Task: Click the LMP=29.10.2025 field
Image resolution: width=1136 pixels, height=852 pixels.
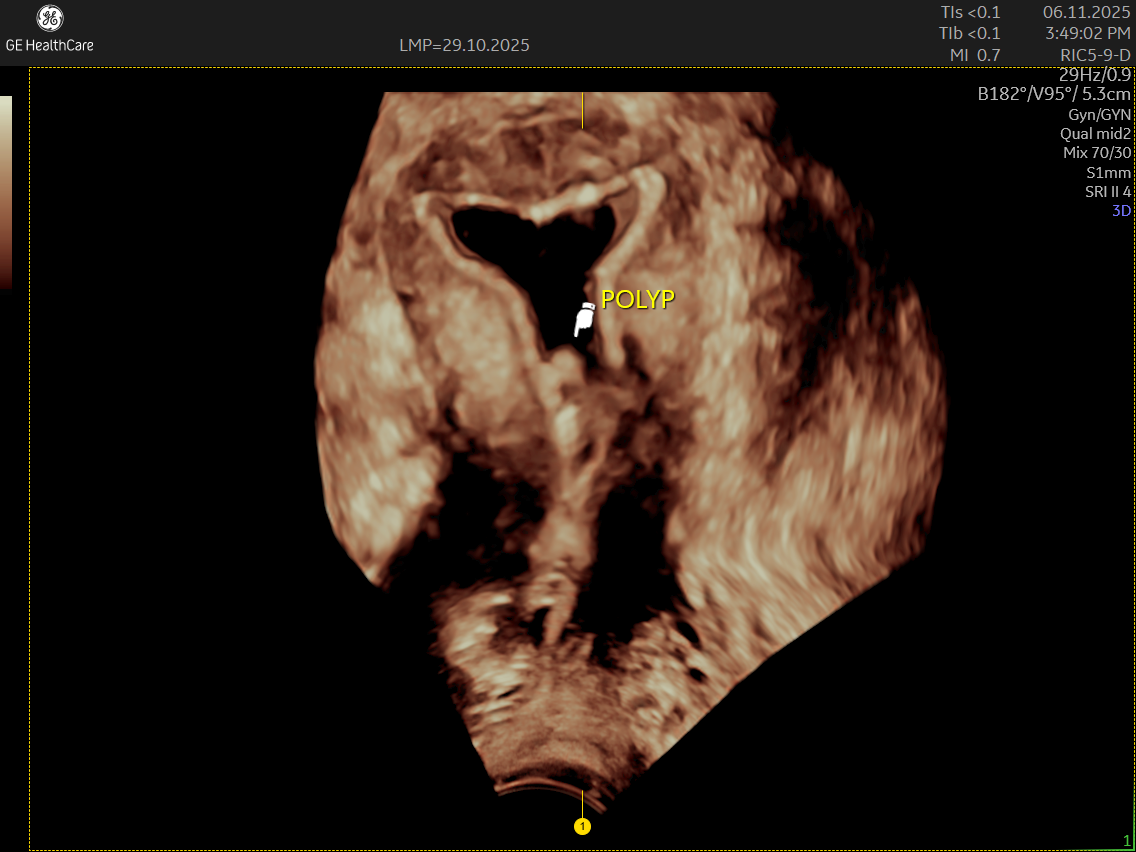Action: coord(464,45)
